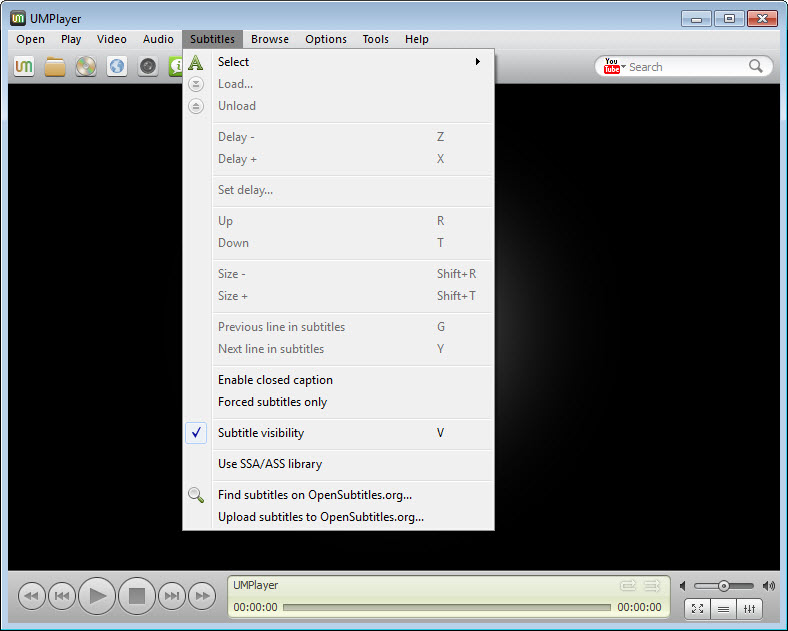Skip to next track button
The width and height of the screenshot is (788, 631).
[x=172, y=596]
